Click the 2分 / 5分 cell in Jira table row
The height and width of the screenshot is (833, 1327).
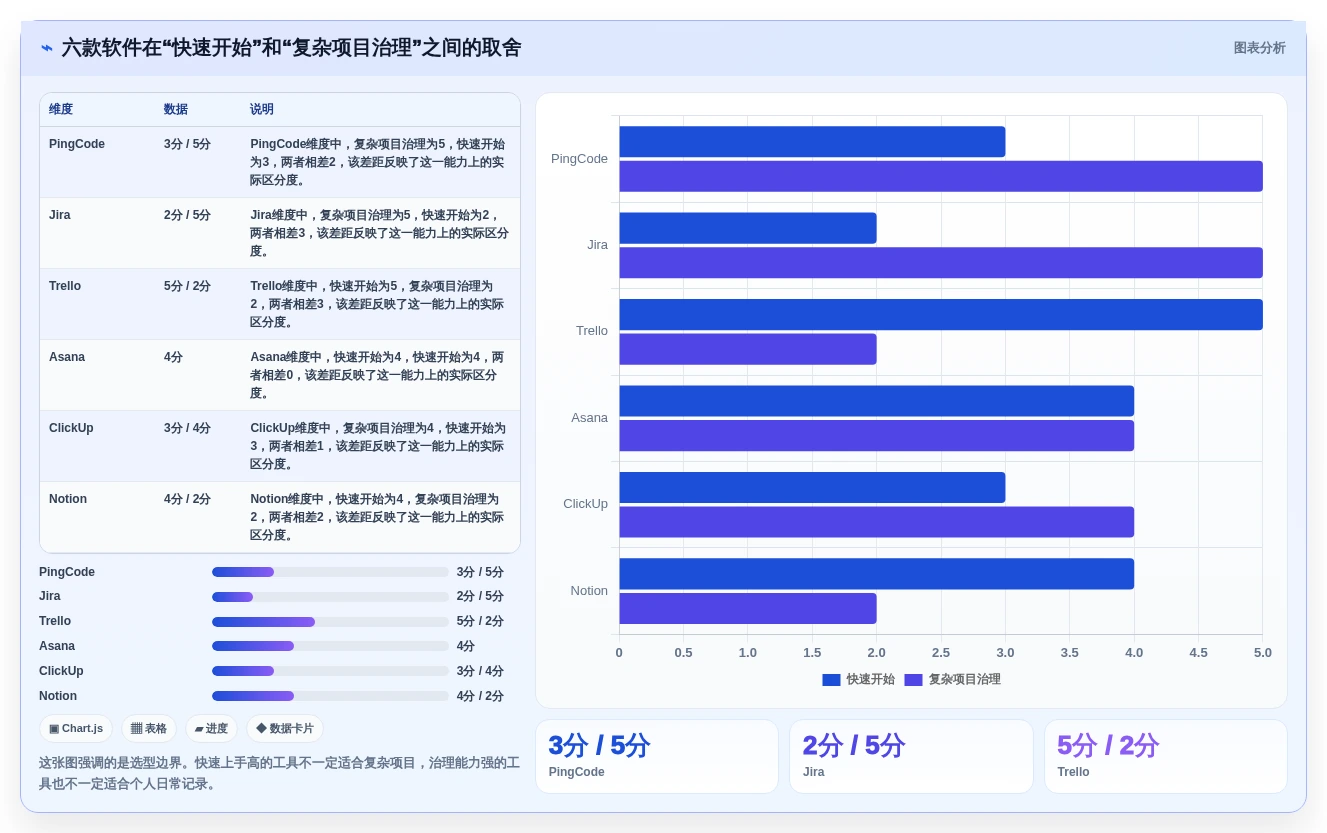[x=187, y=215]
